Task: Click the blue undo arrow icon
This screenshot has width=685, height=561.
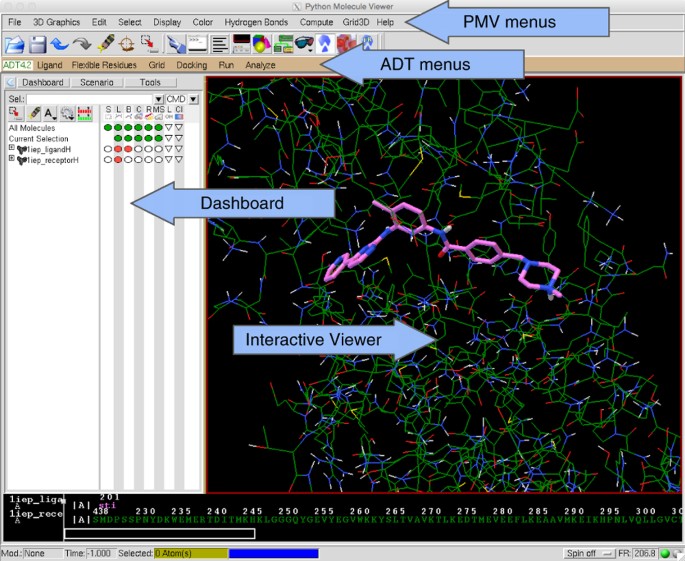Action: click(x=60, y=44)
